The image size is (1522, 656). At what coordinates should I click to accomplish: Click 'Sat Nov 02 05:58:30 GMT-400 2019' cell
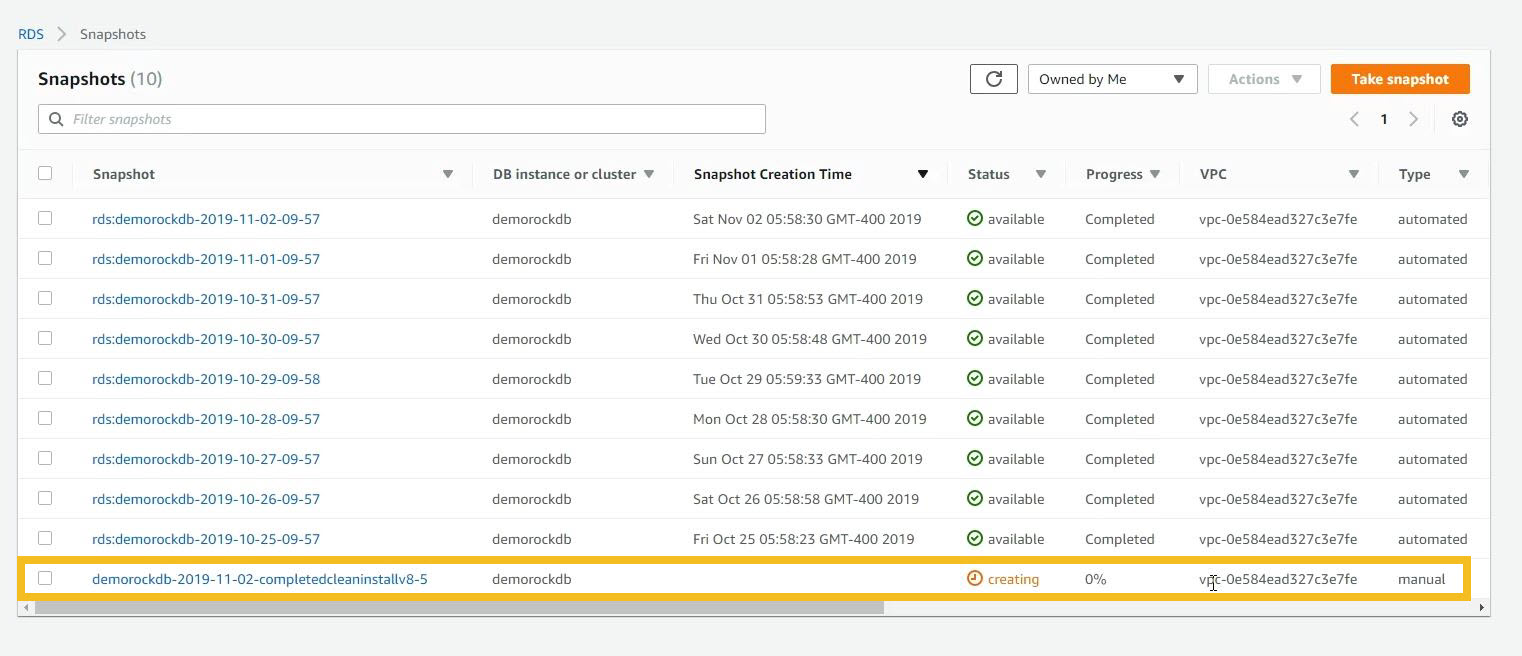pos(807,219)
